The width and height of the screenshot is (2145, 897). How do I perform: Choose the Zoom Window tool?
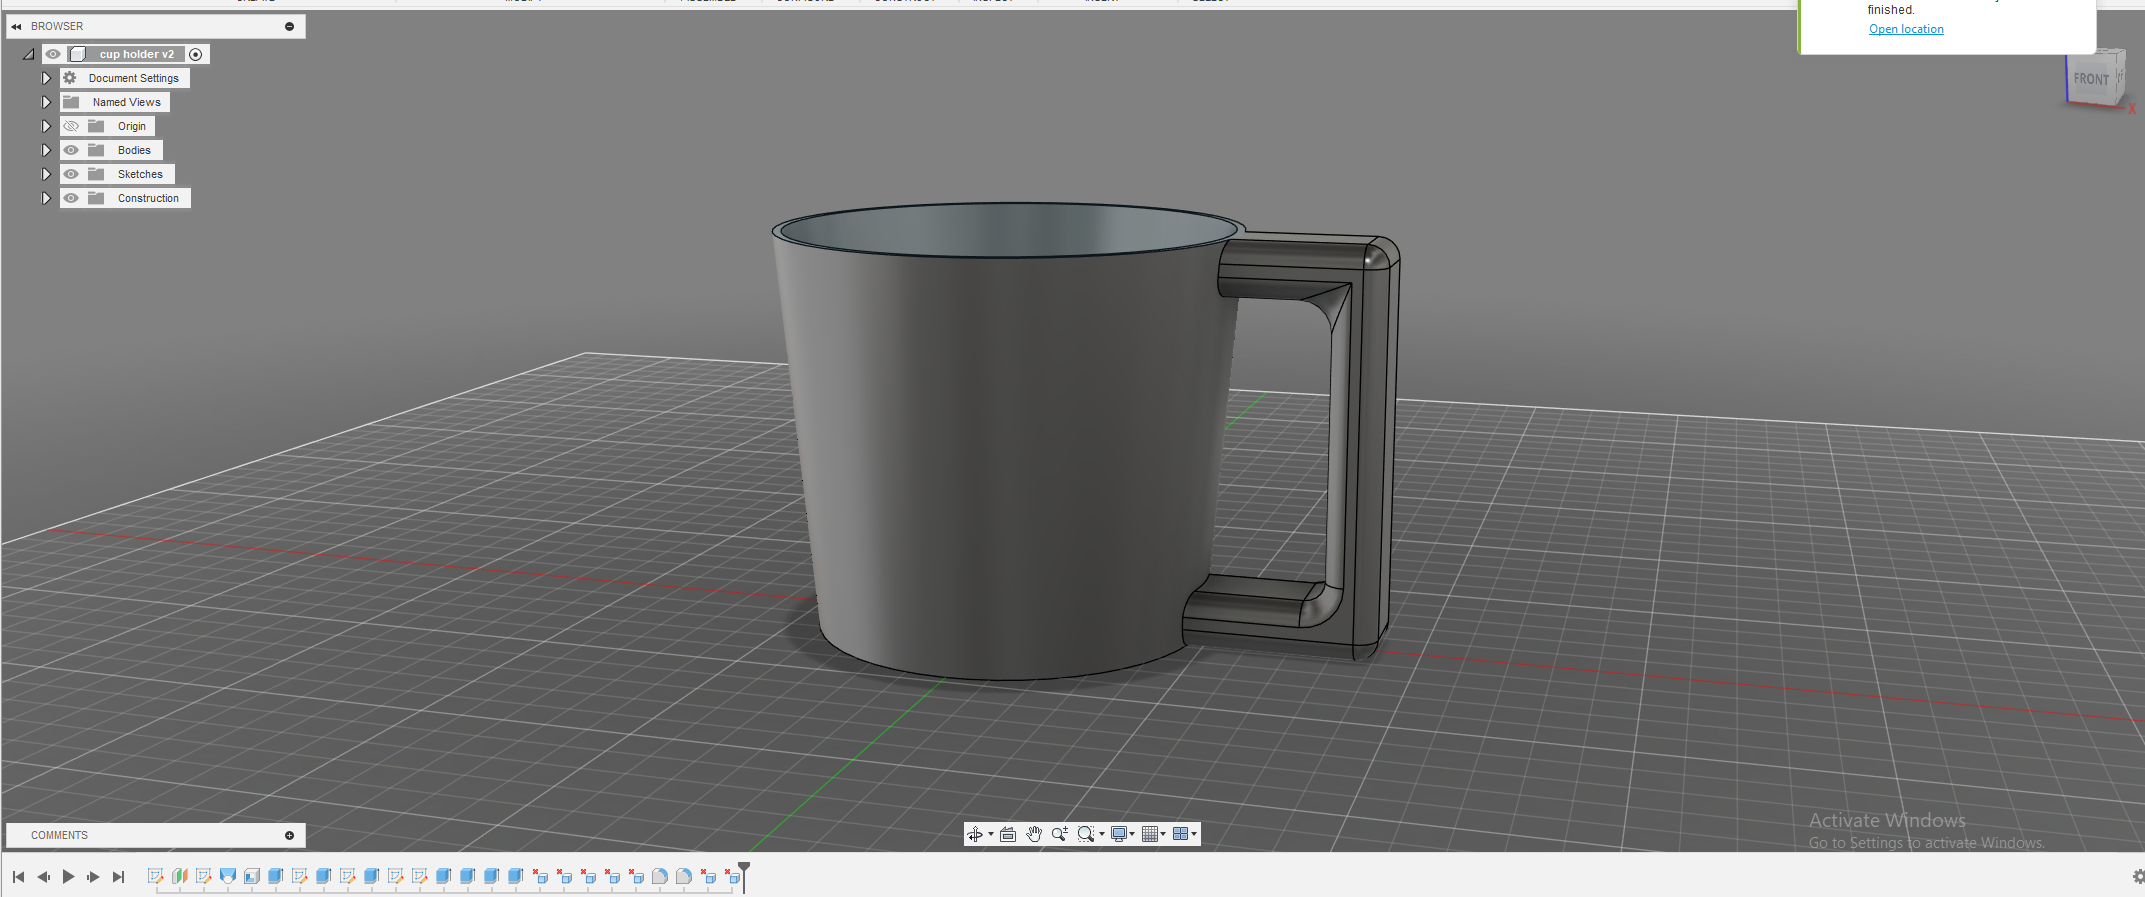click(x=1085, y=834)
